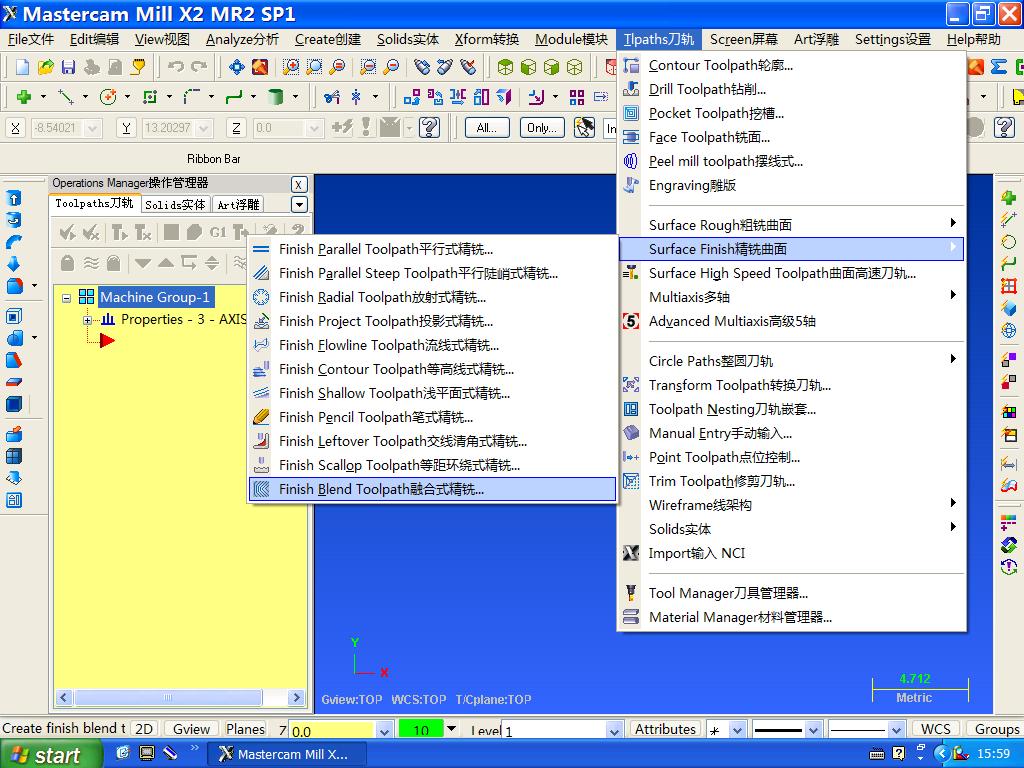Screen dimensions: 1024x768
Task: Open the Analyze menu
Action: pos(242,39)
